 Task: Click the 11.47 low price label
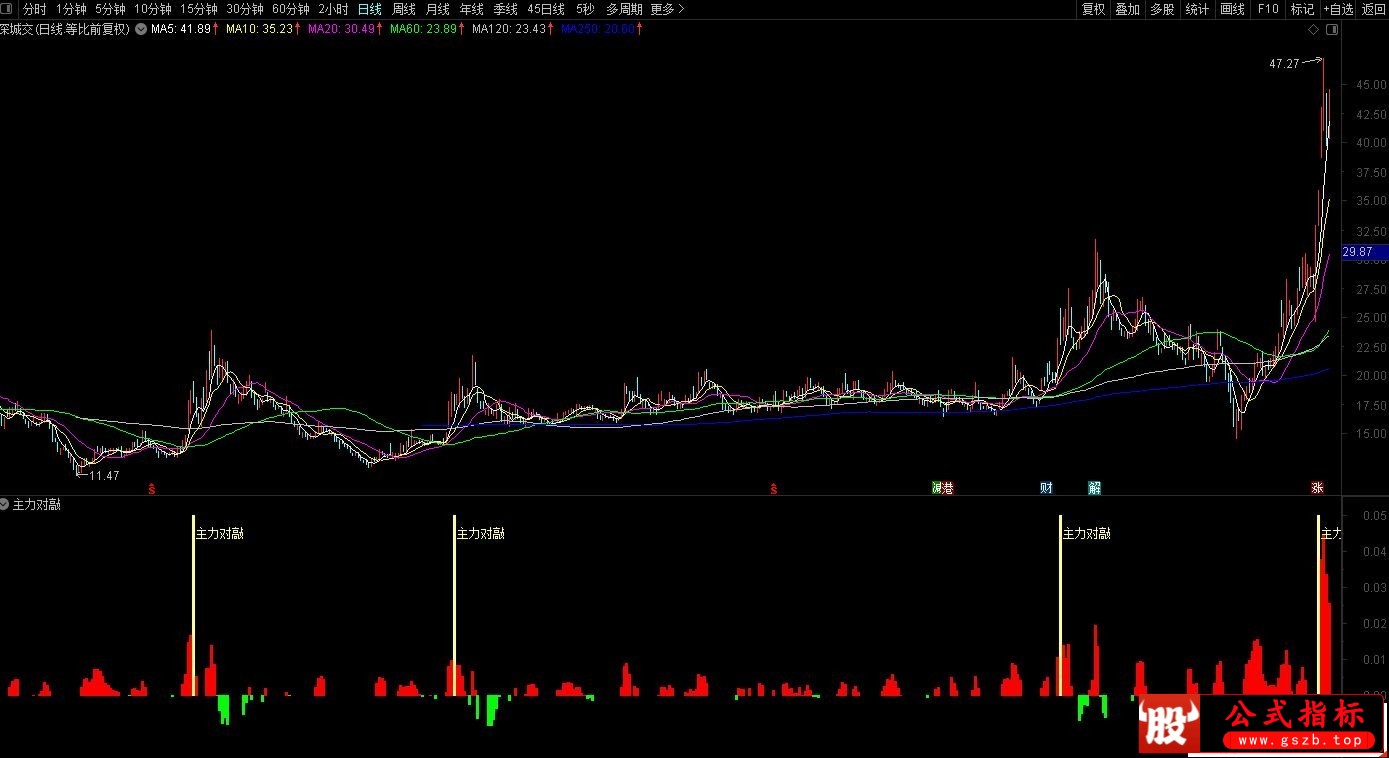[104, 476]
